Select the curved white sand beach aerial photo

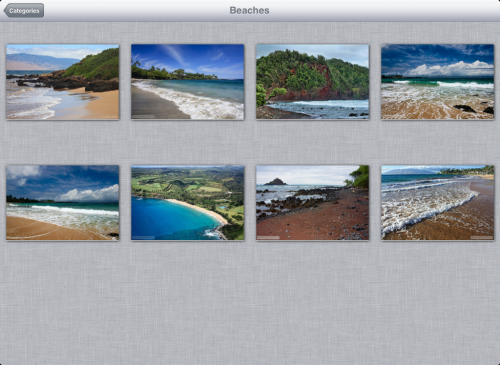188,203
